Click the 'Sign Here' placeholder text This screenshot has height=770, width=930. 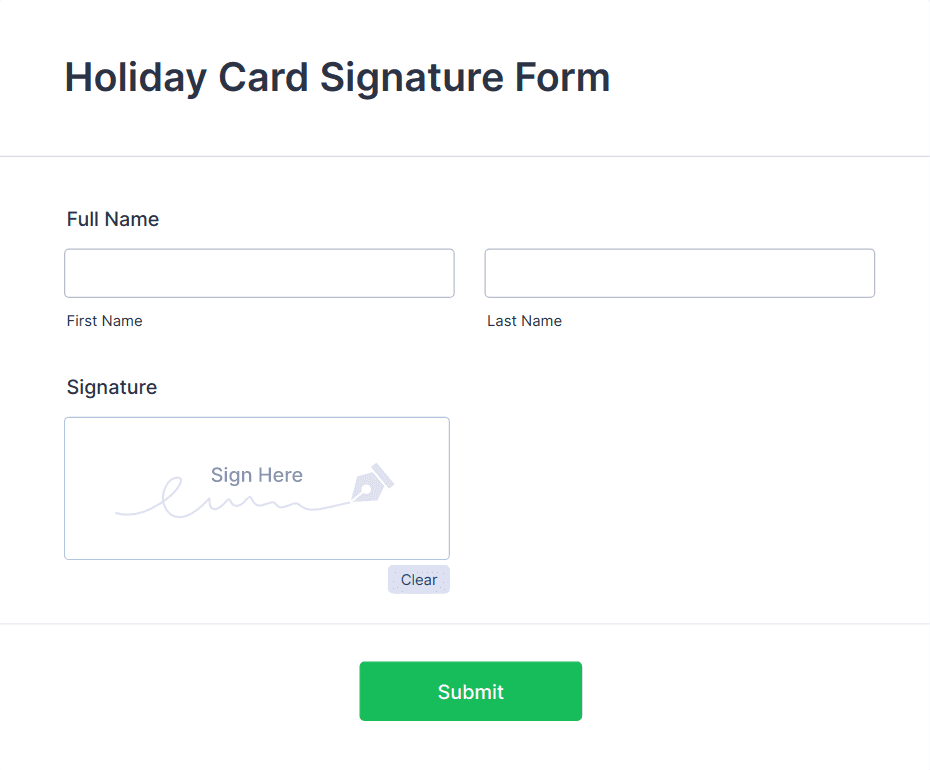point(256,474)
